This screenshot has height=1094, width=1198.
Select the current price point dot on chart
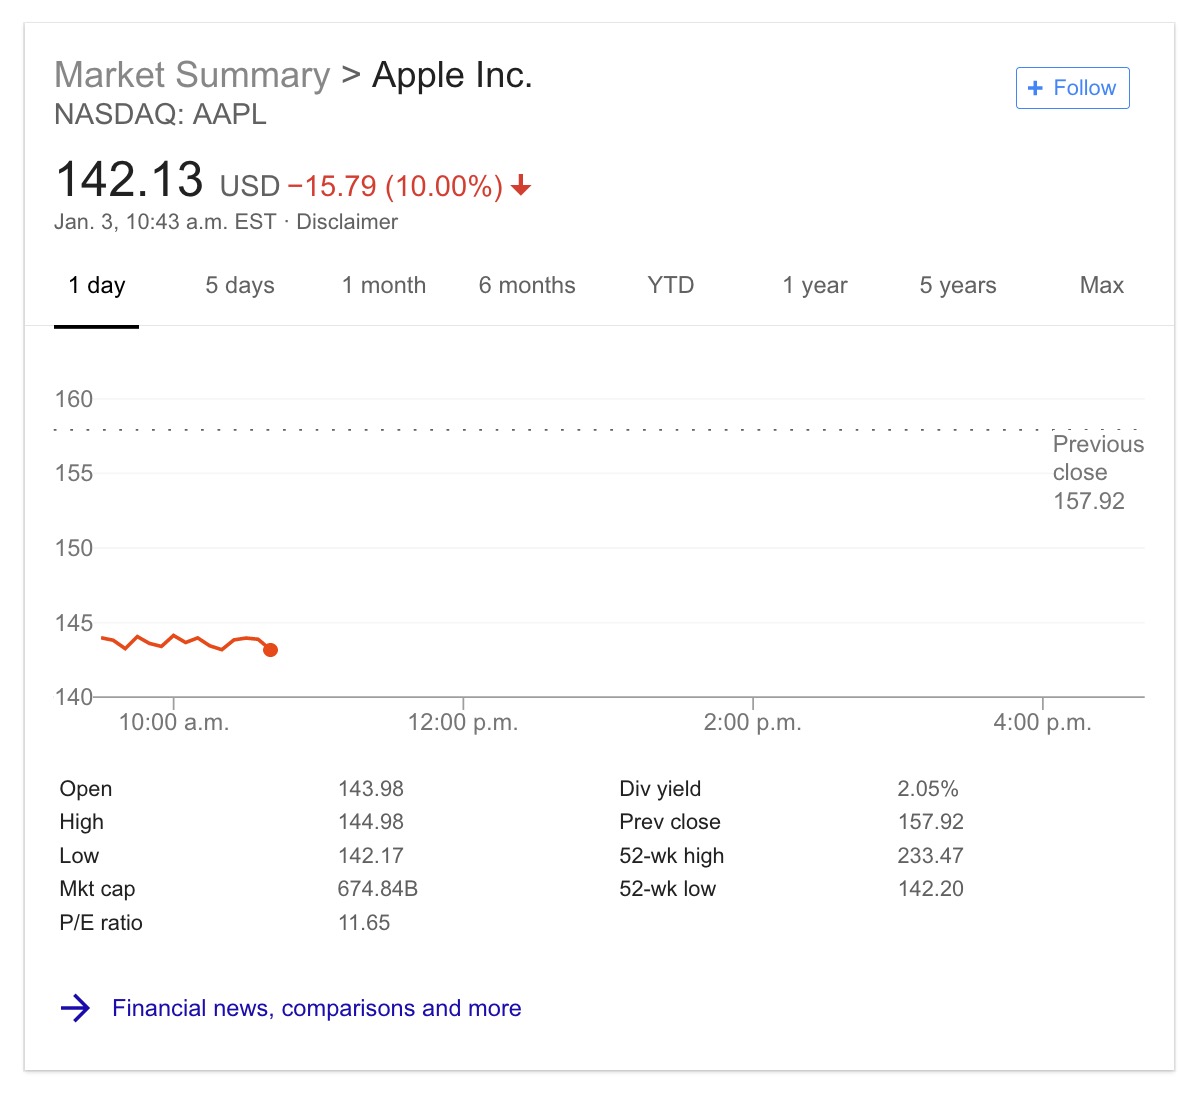pyautogui.click(x=270, y=650)
